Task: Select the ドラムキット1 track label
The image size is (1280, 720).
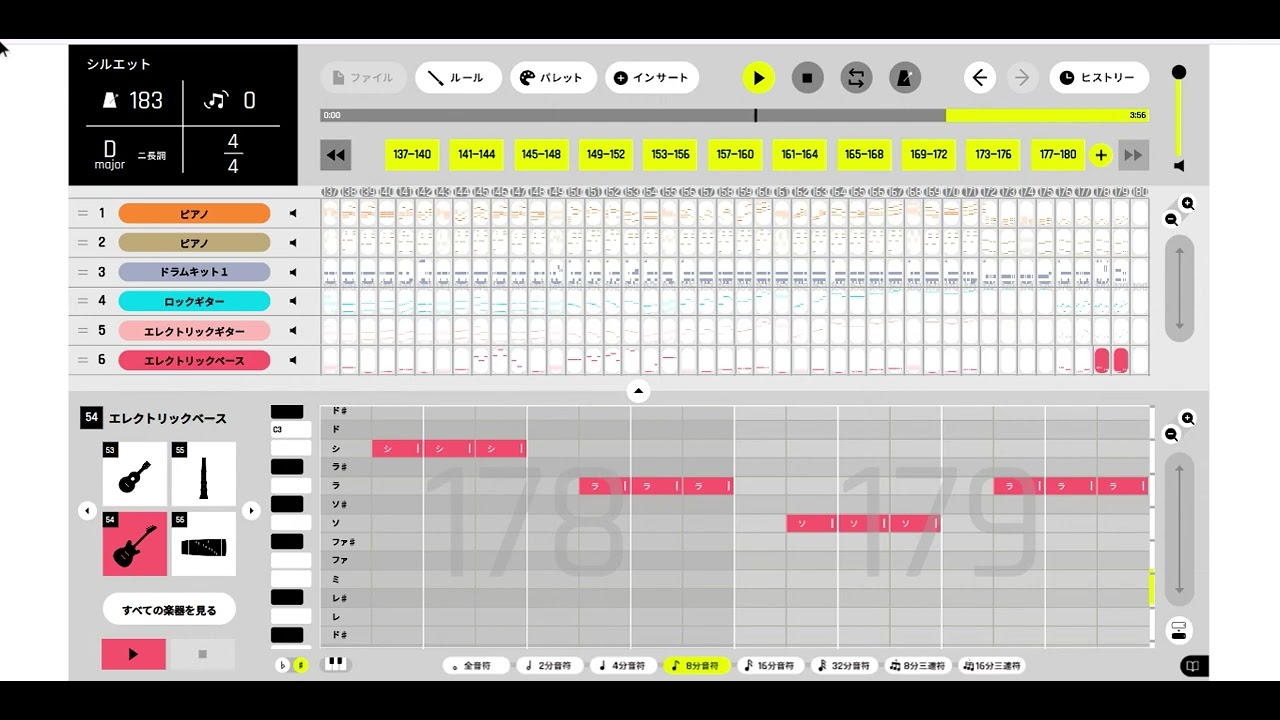Action: [x=194, y=272]
